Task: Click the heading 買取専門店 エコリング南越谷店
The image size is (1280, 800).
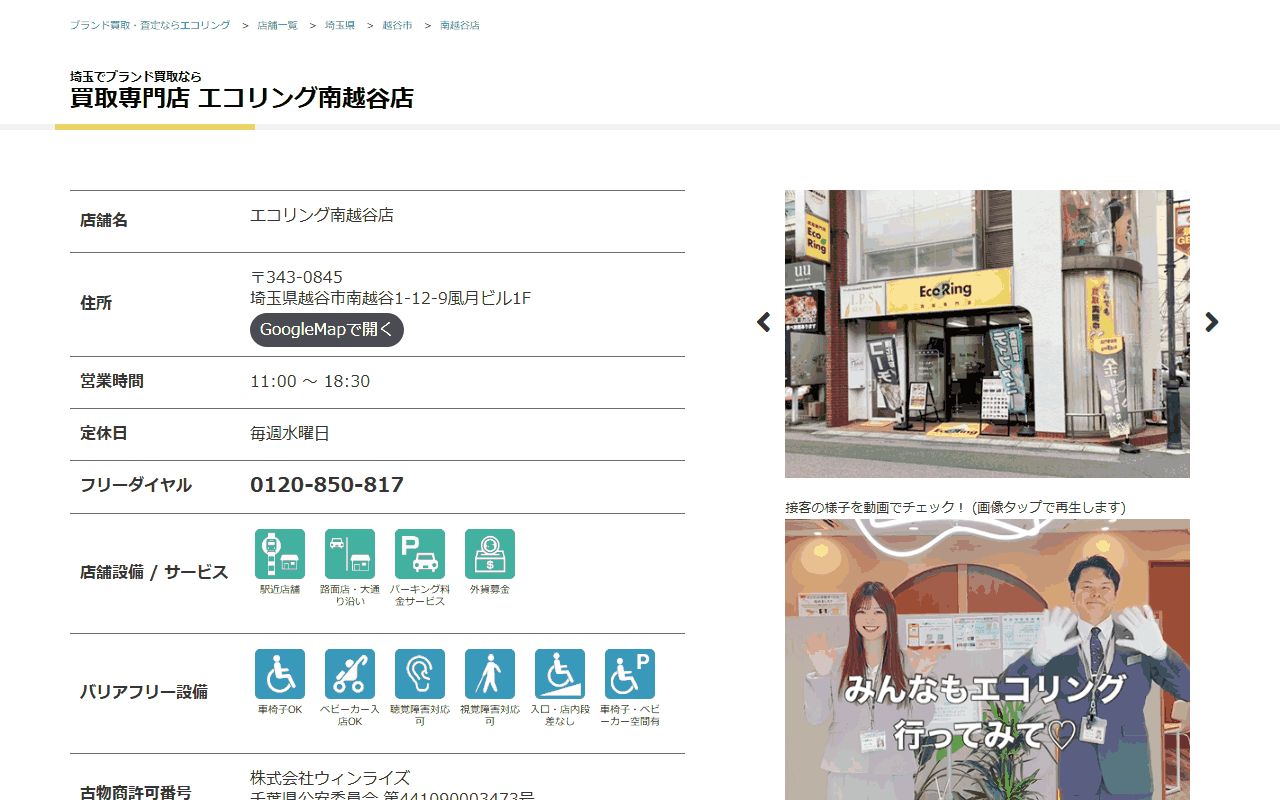Action: tap(242, 98)
